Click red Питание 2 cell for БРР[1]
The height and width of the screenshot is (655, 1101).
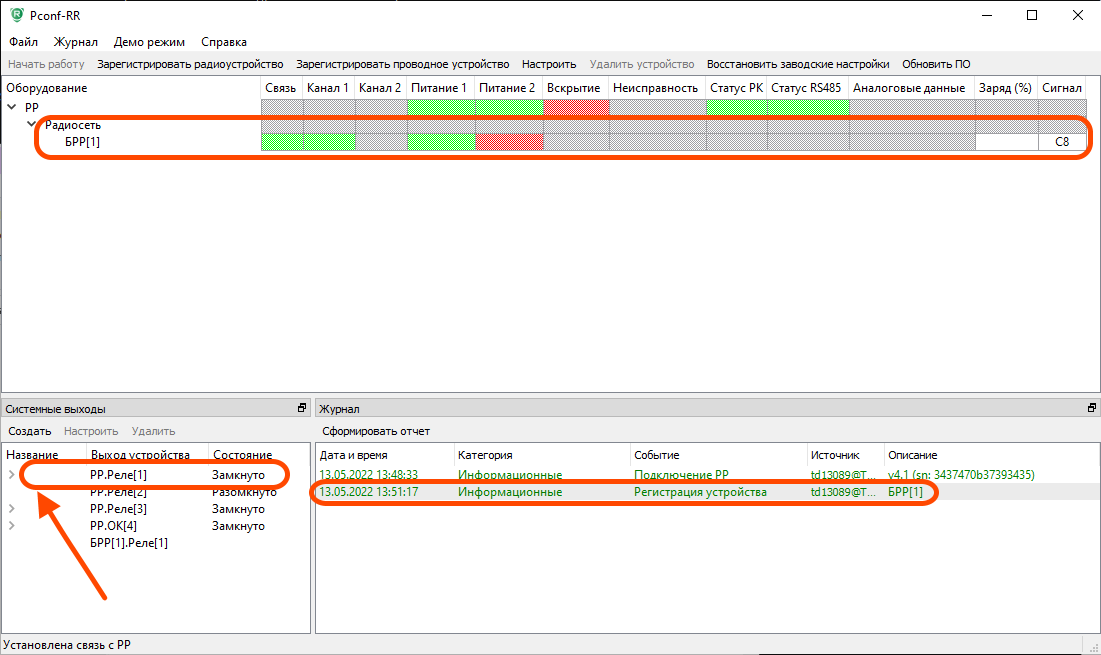509,142
